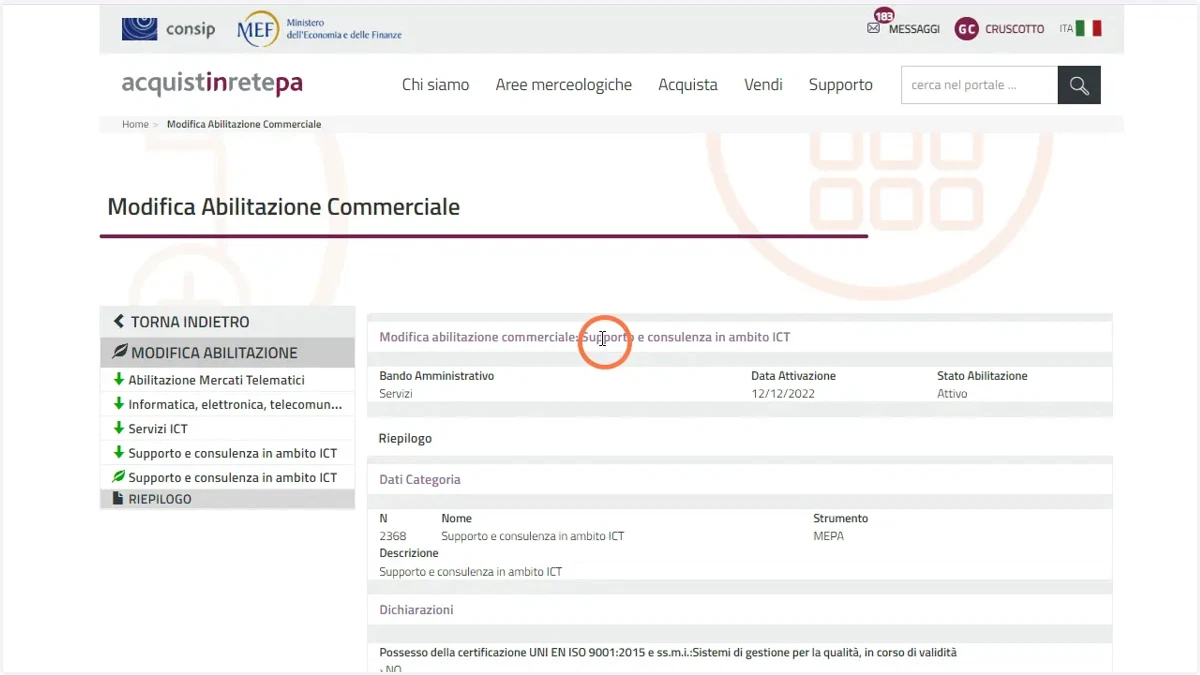The height and width of the screenshot is (675, 1200).
Task: Click the 'Servizi' bando value
Action: (396, 394)
